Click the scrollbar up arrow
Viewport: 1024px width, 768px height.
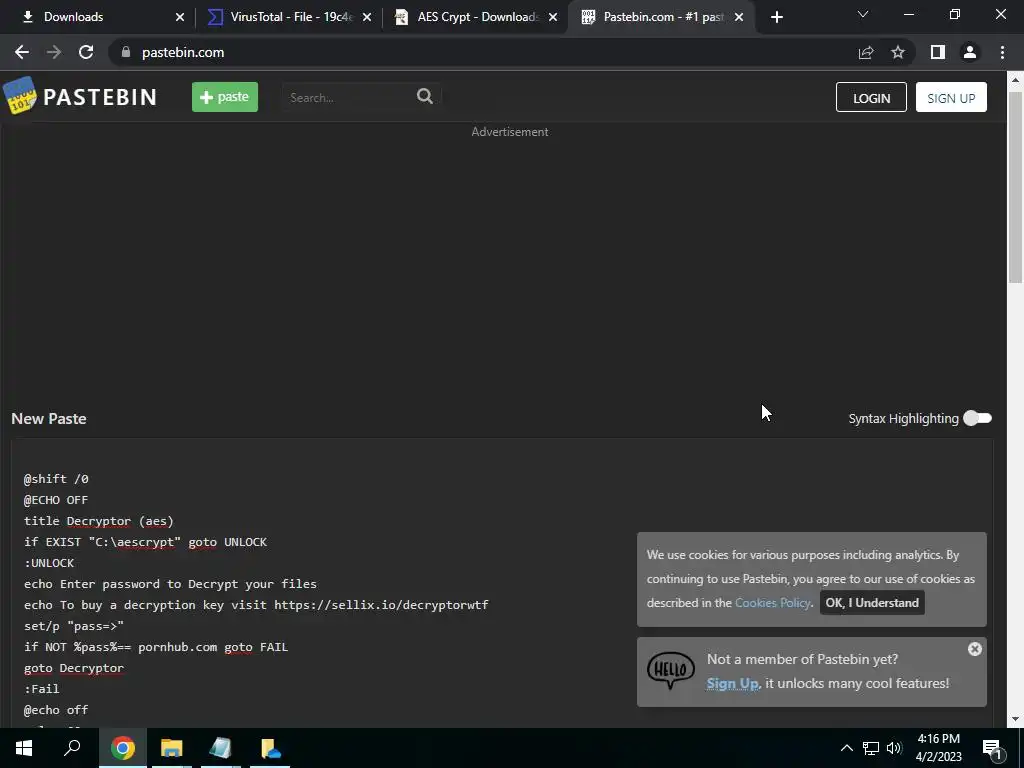tap(1015, 80)
